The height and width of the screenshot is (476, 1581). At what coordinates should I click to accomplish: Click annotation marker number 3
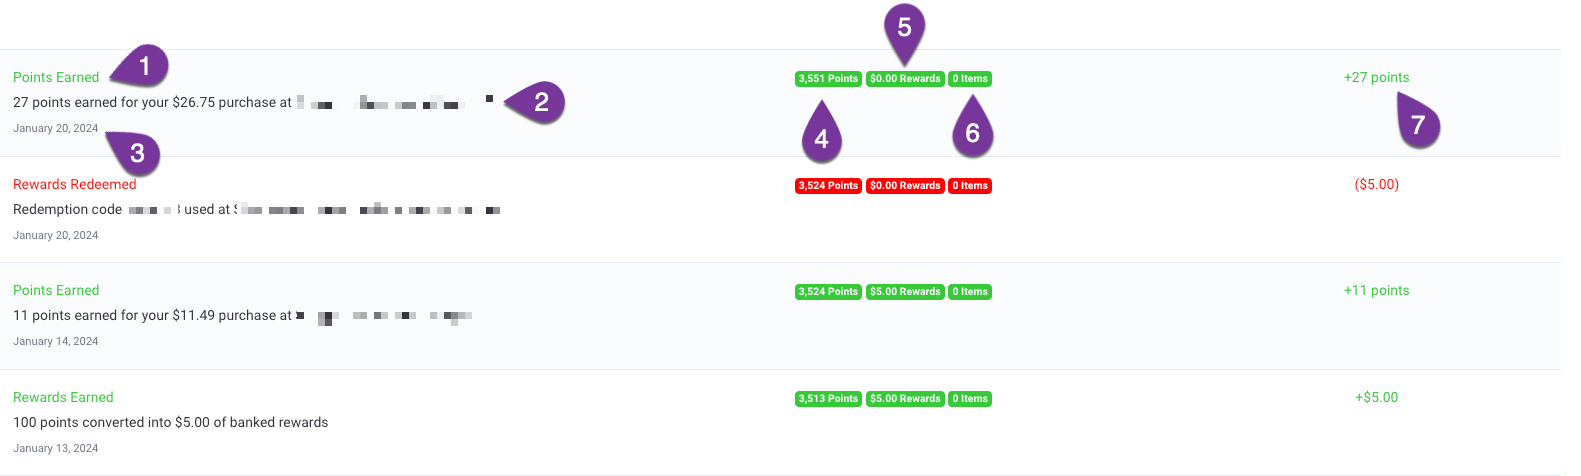pos(135,153)
